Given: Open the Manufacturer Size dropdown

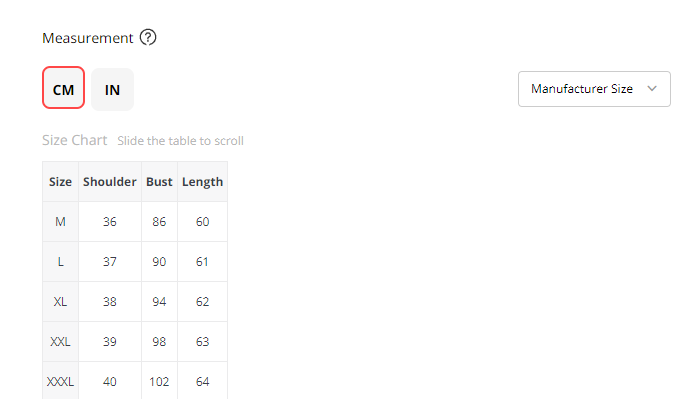Looking at the screenshot, I should click(x=594, y=89).
